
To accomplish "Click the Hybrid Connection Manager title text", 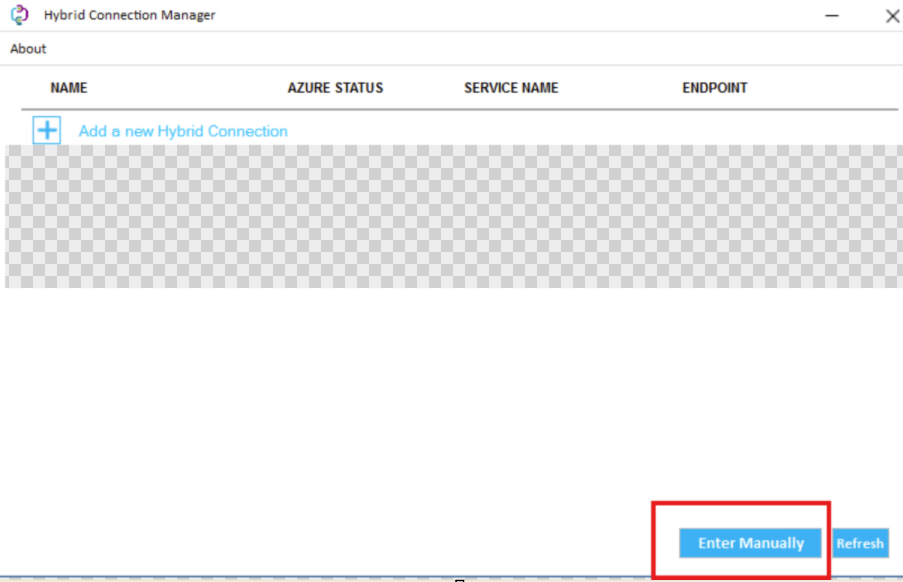I will pyautogui.click(x=129, y=15).
